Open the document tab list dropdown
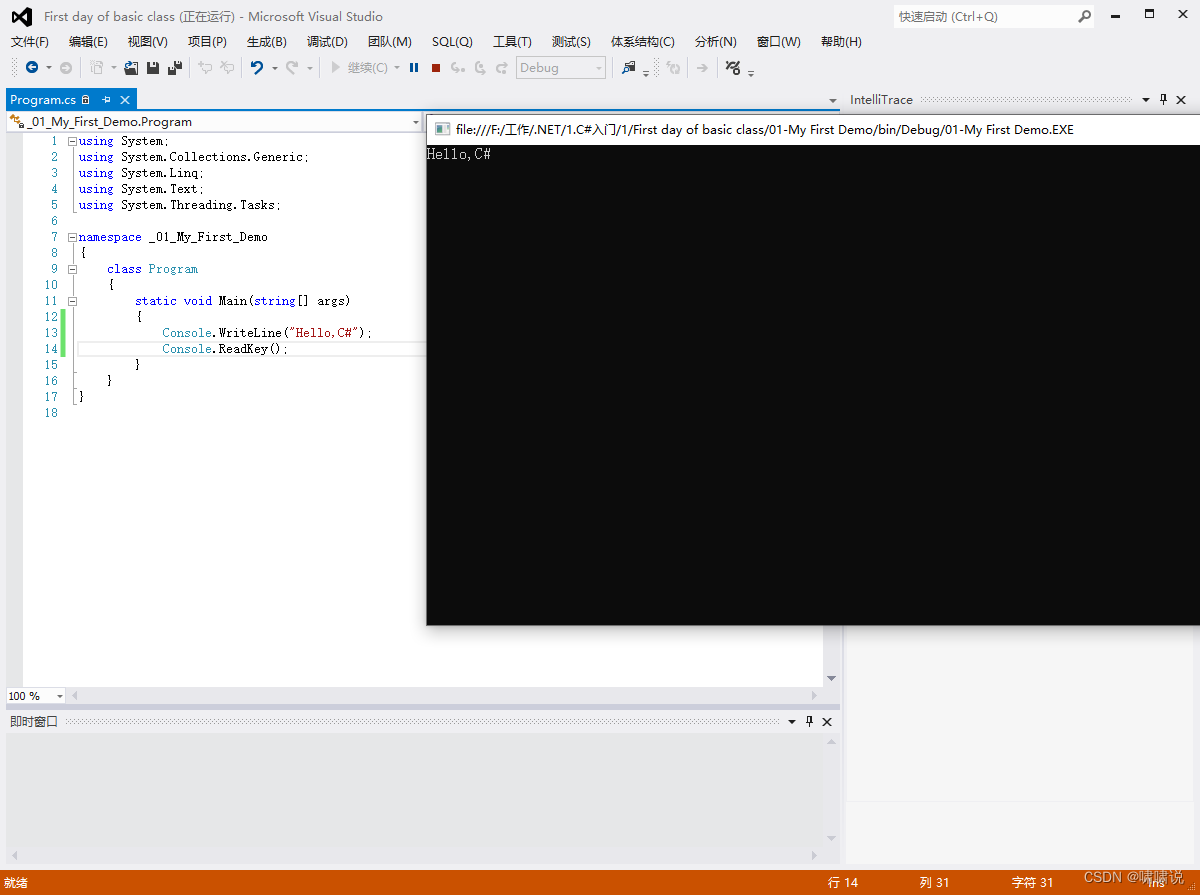This screenshot has width=1200, height=895. coord(833,100)
